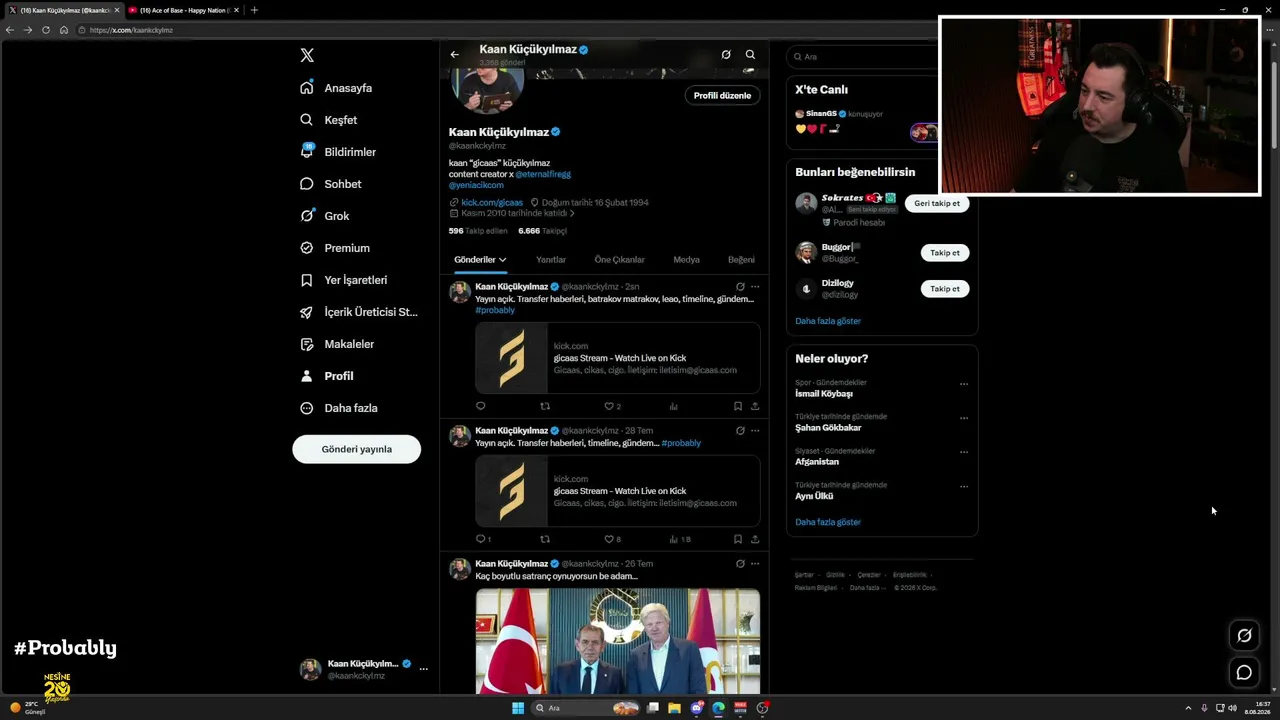The image size is (1280, 720).
Task: Open more options on the 28 Tem post
Action: (755, 431)
